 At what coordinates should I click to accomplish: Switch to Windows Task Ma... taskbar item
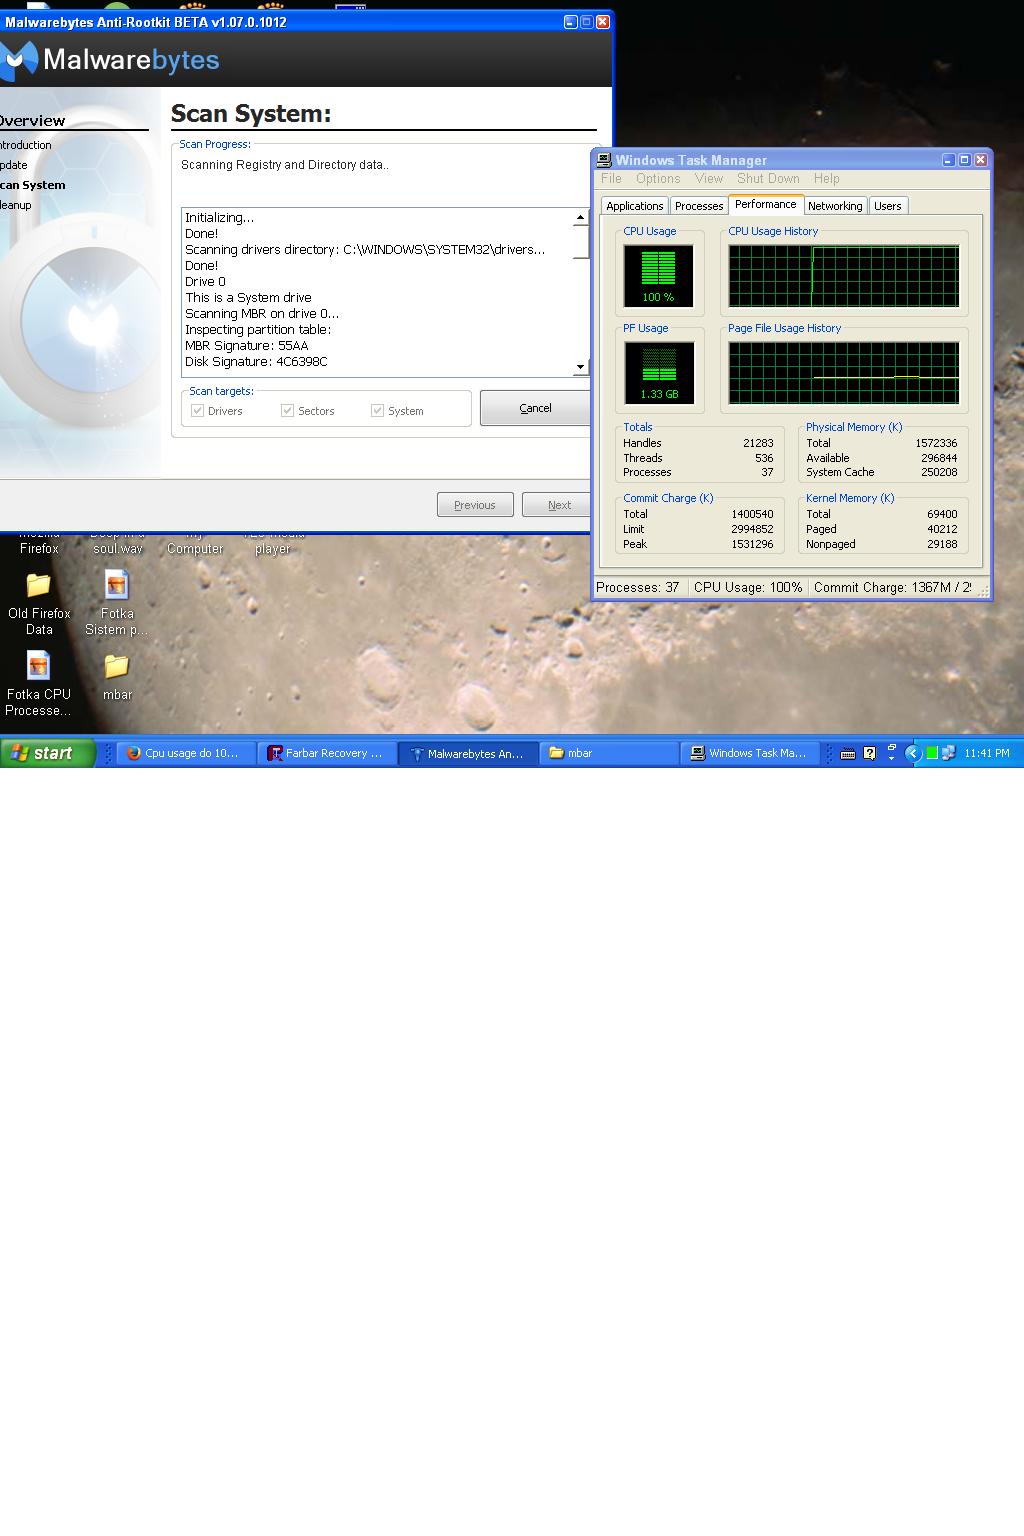(750, 753)
